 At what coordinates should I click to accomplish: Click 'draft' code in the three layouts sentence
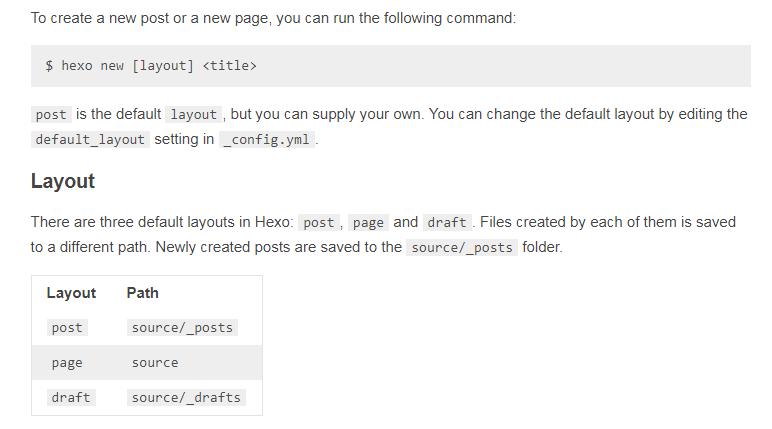(x=447, y=223)
